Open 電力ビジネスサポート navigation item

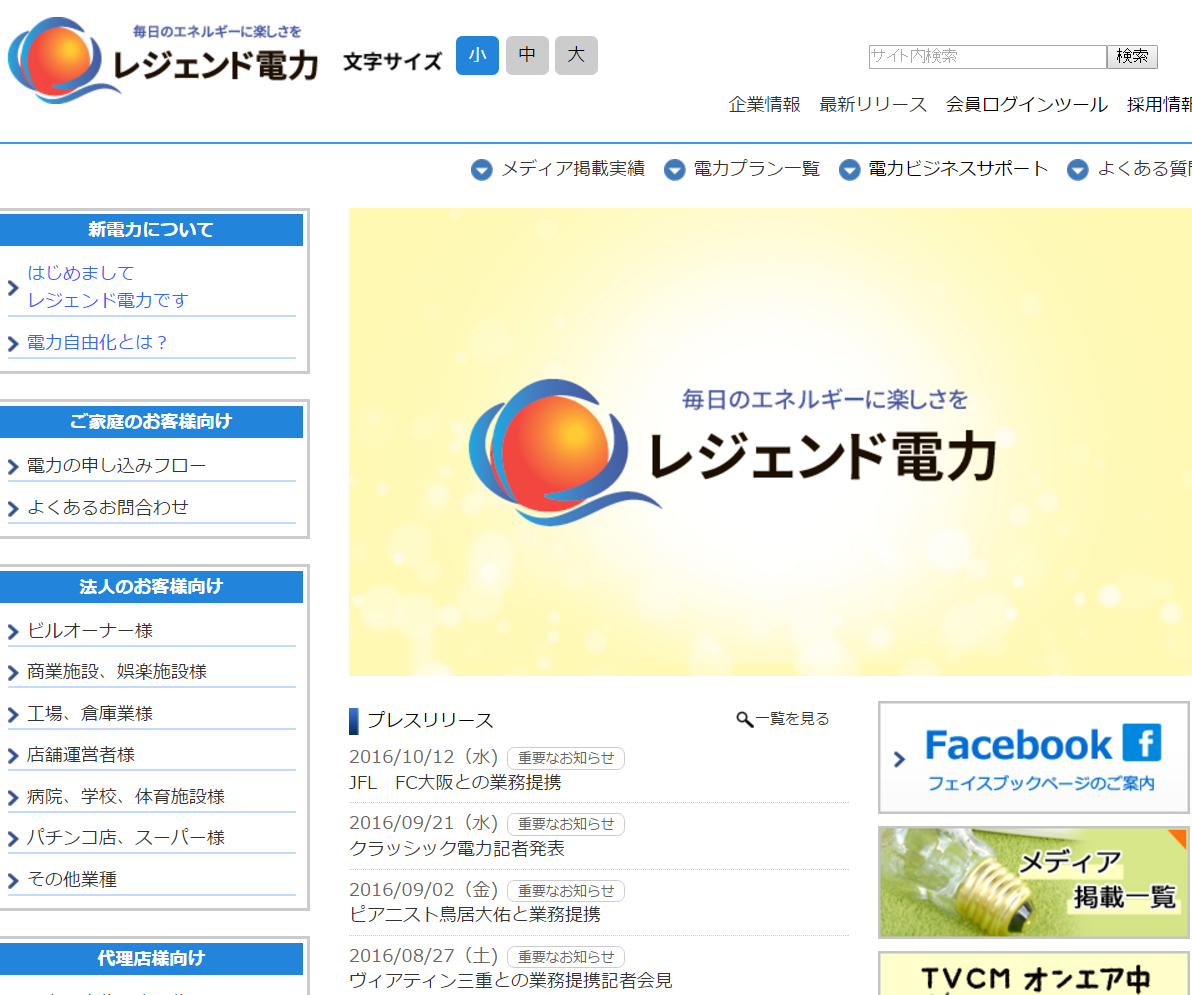[x=958, y=169]
